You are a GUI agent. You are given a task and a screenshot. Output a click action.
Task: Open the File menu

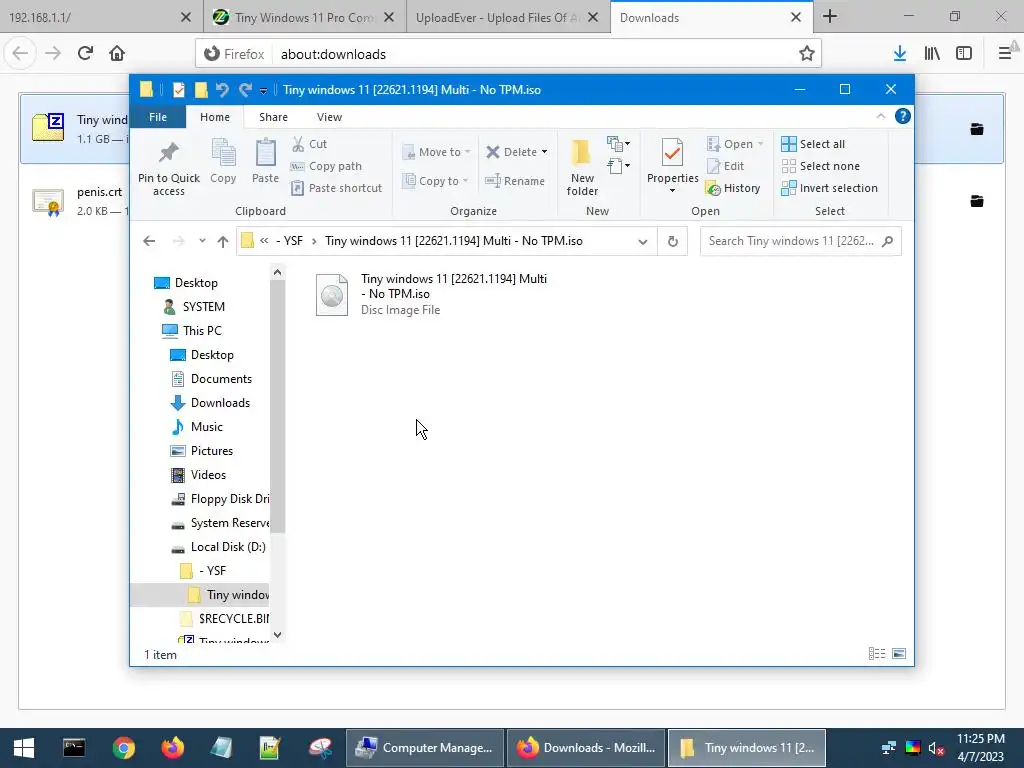coord(158,117)
